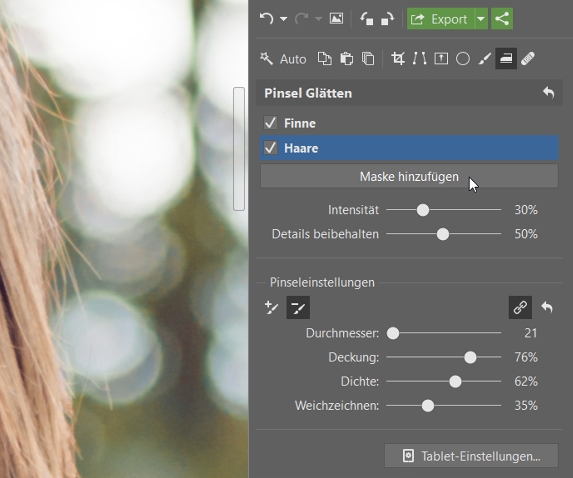This screenshot has width=573, height=478.
Task: Select the filter brush tool
Action: point(485,58)
